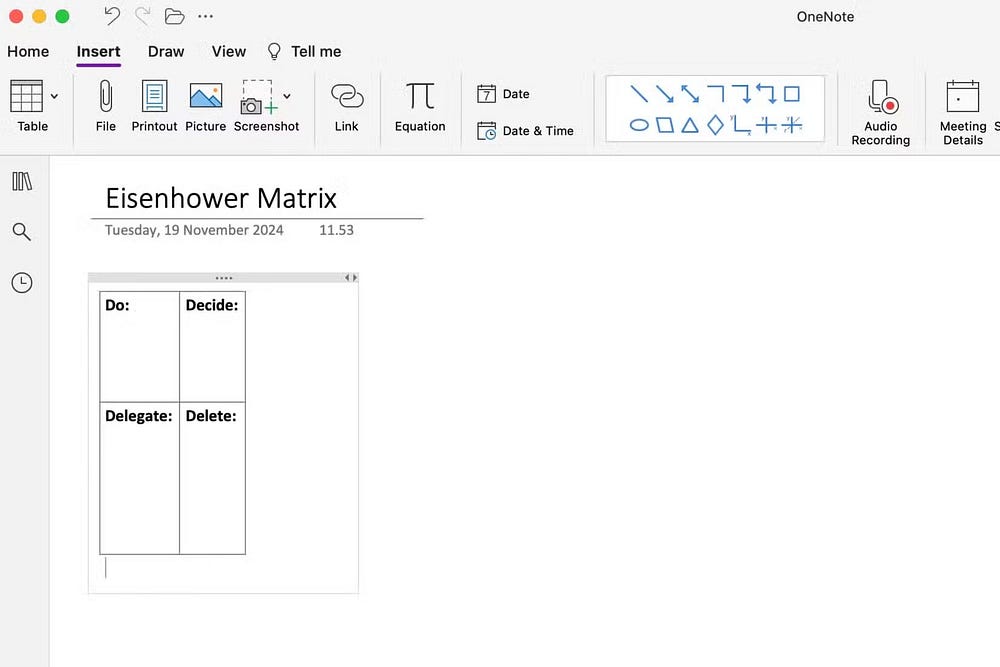Open the search magnifier in sidebar

22,232
